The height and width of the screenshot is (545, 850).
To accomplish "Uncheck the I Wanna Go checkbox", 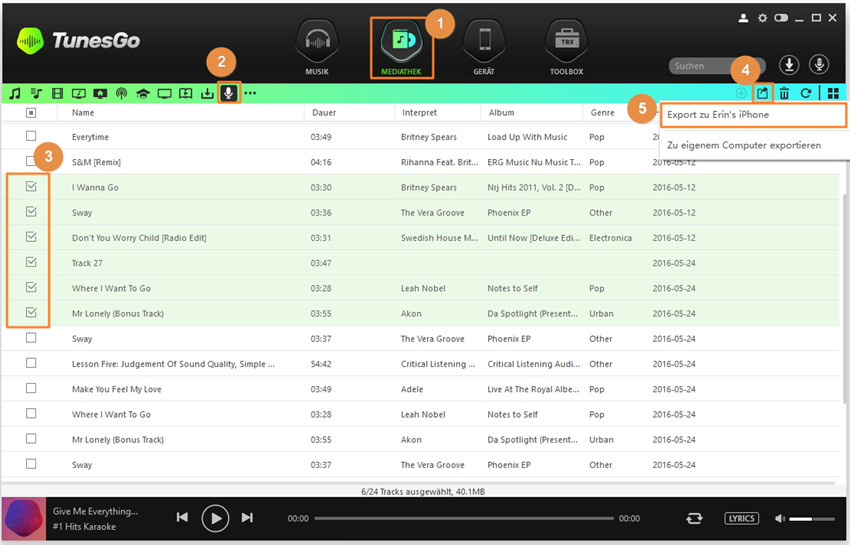I will tap(31, 187).
